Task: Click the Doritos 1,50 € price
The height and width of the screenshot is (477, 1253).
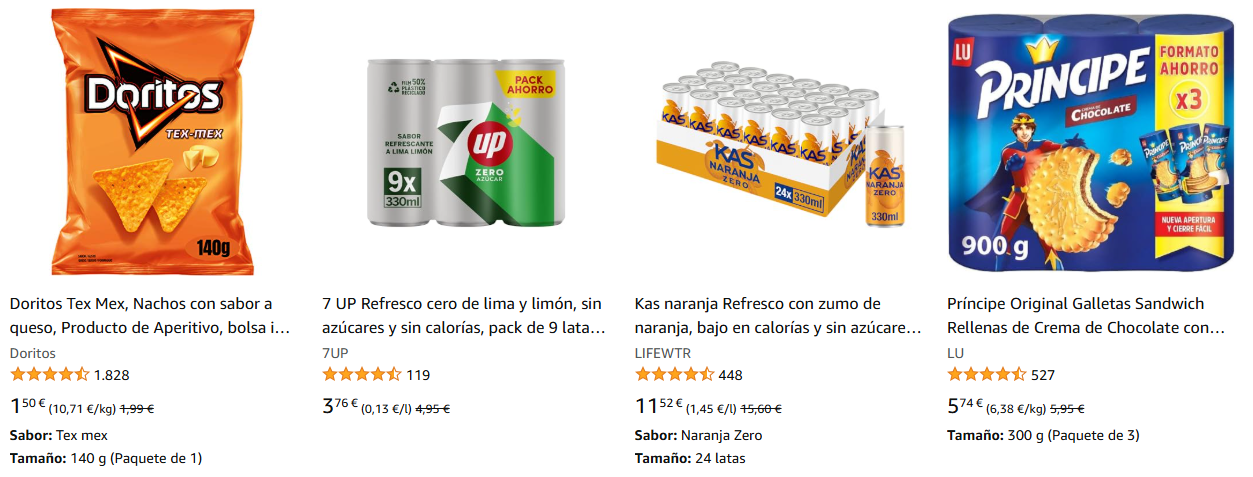Action: pos(27,406)
